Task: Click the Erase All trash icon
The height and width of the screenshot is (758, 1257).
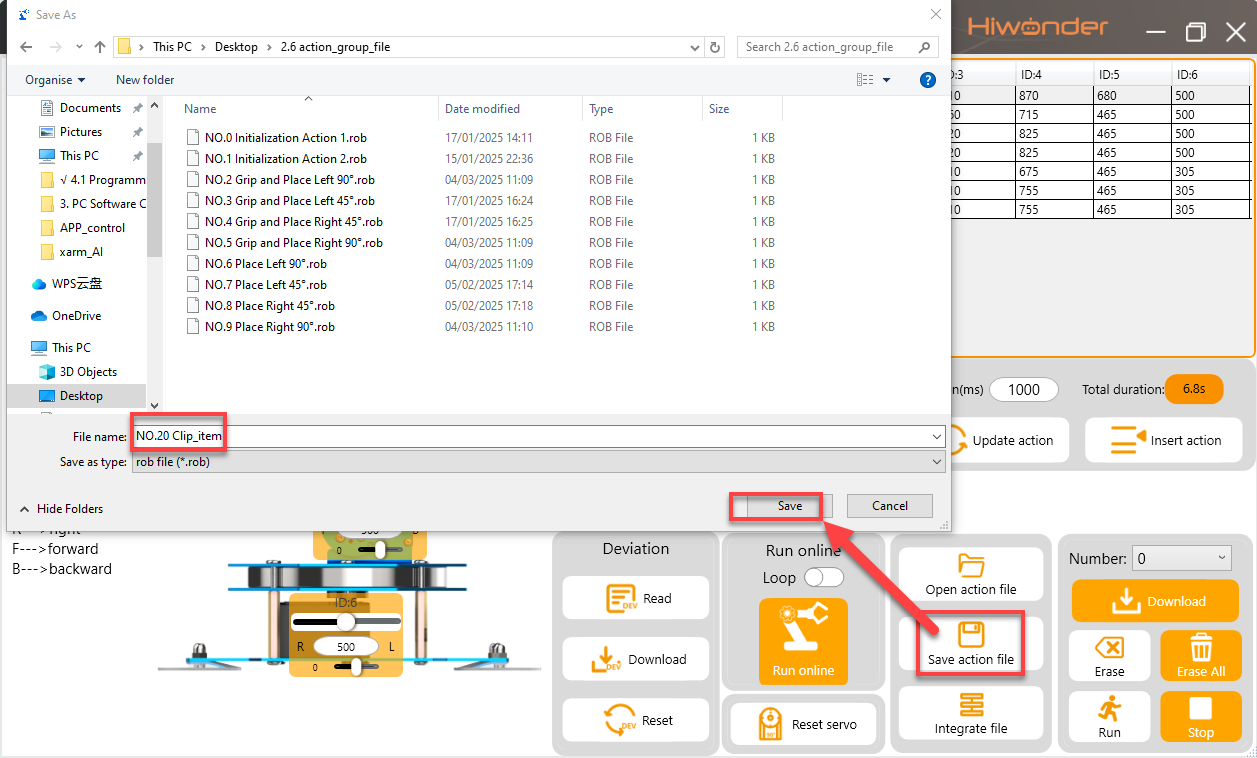Action: click(1201, 647)
